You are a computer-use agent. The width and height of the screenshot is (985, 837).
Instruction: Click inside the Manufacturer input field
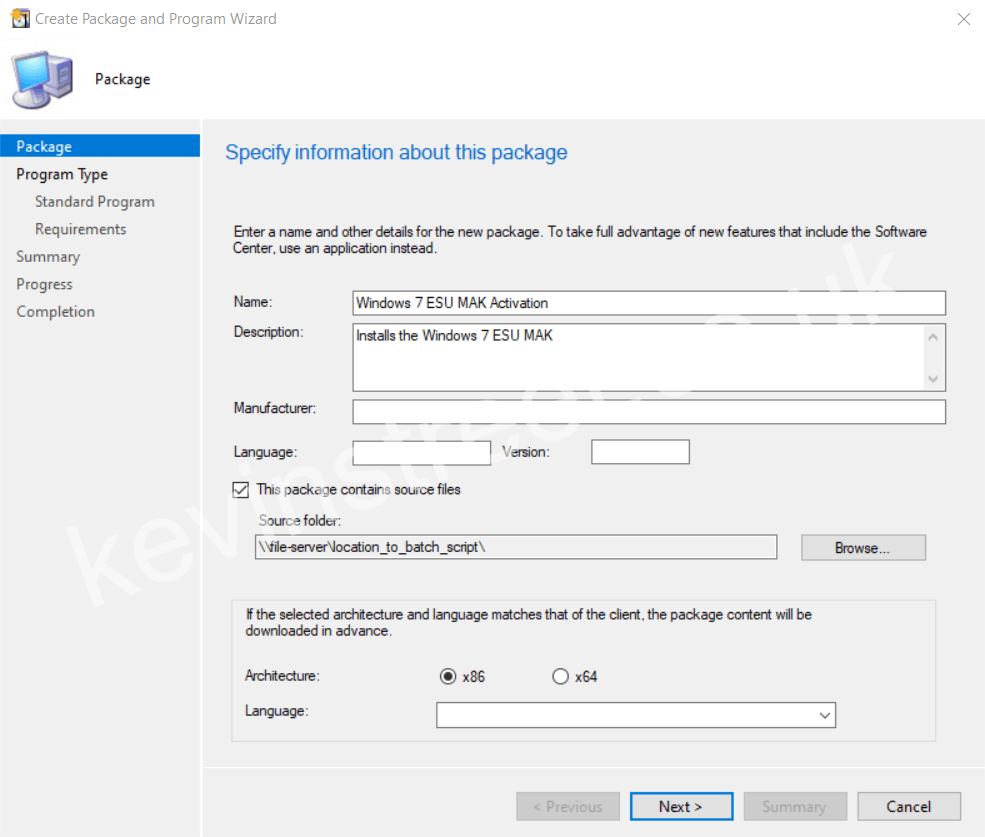tap(648, 411)
